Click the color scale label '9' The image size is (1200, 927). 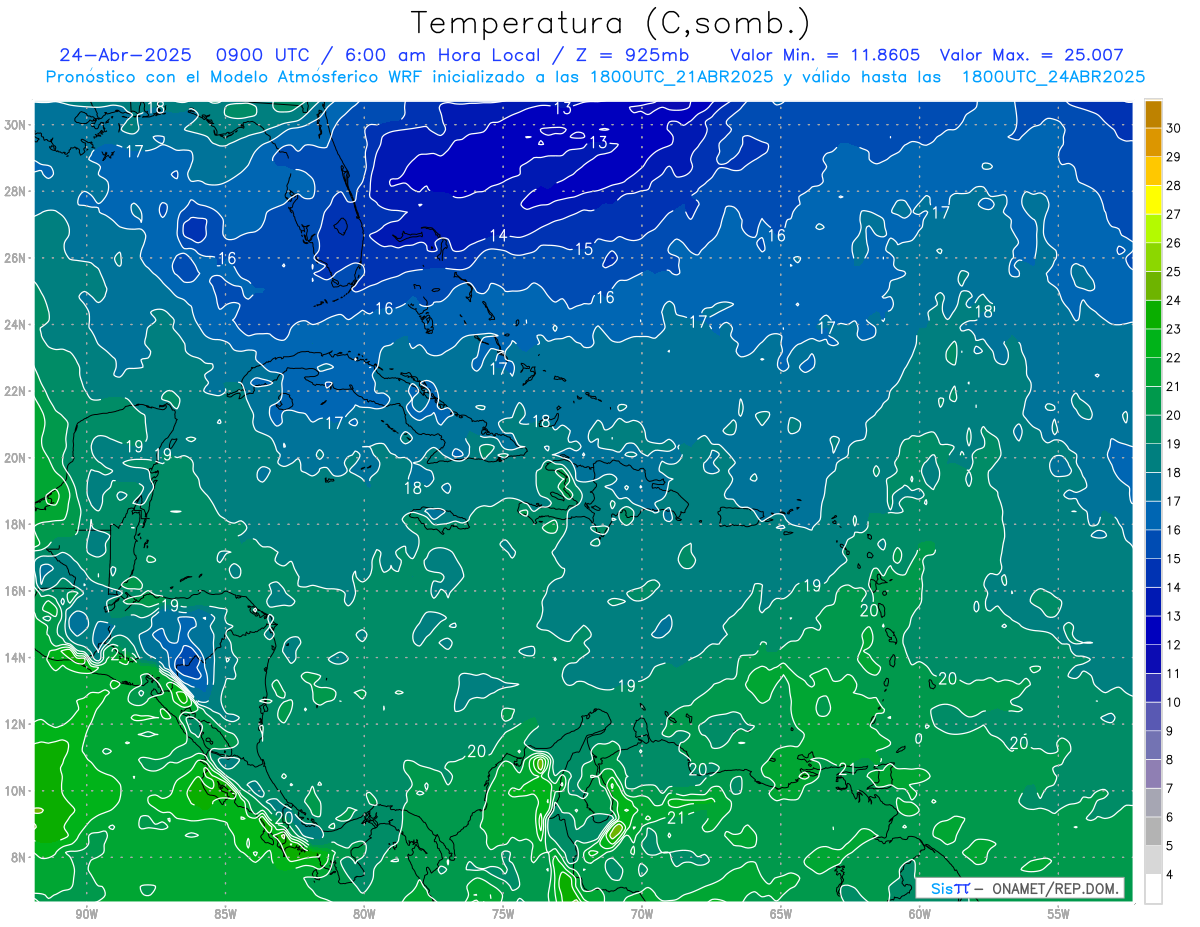pos(1170,731)
